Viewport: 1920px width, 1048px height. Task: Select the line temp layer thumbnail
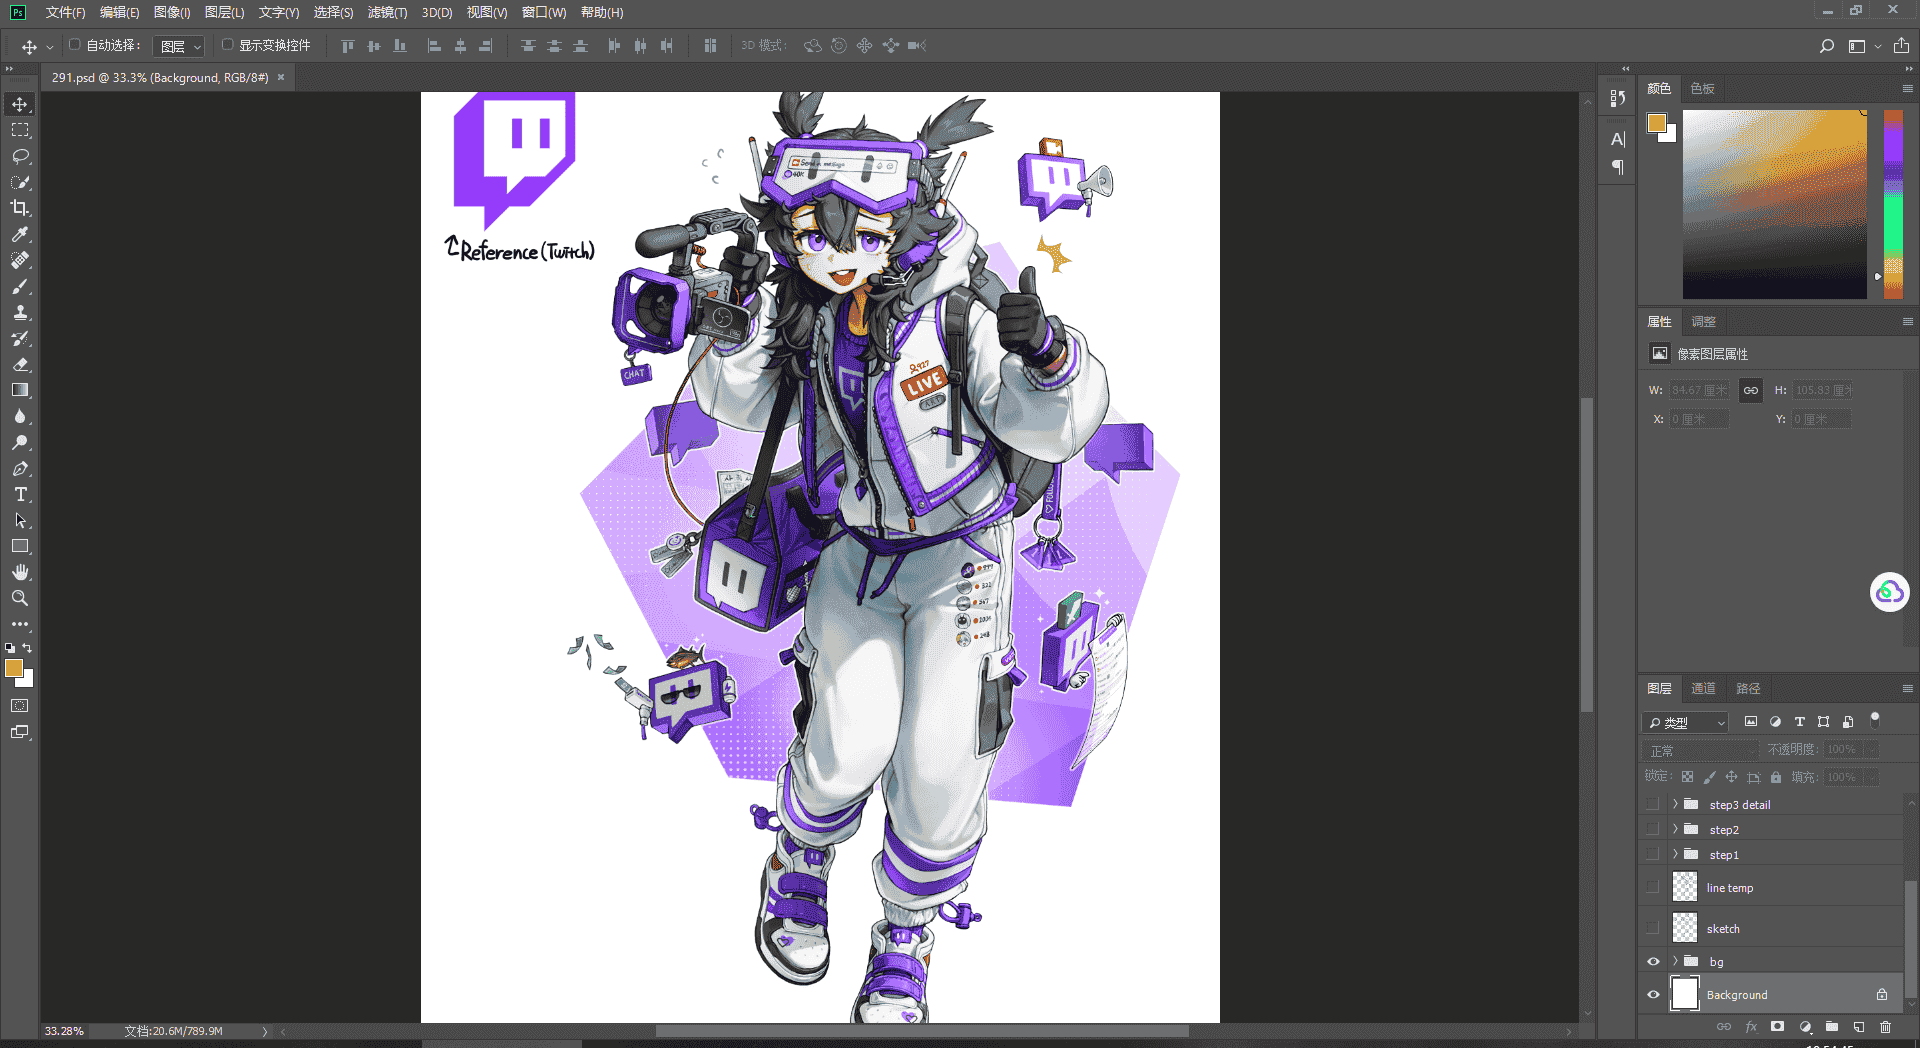1685,887
